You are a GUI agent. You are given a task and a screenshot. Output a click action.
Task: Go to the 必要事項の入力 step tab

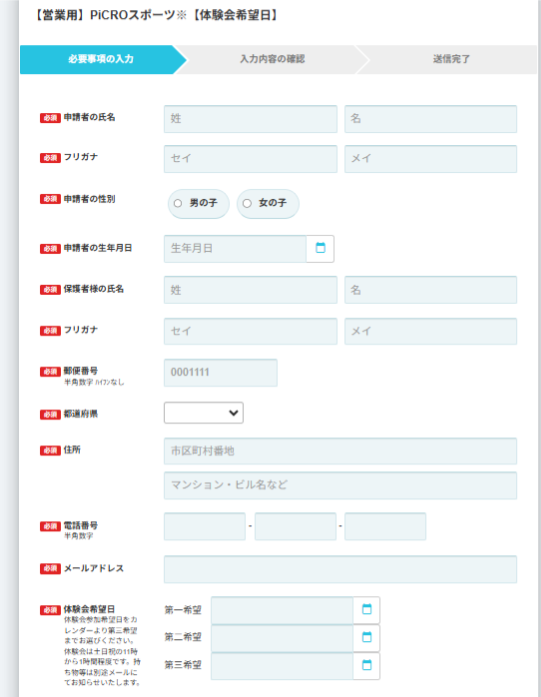pyautogui.click(x=103, y=59)
